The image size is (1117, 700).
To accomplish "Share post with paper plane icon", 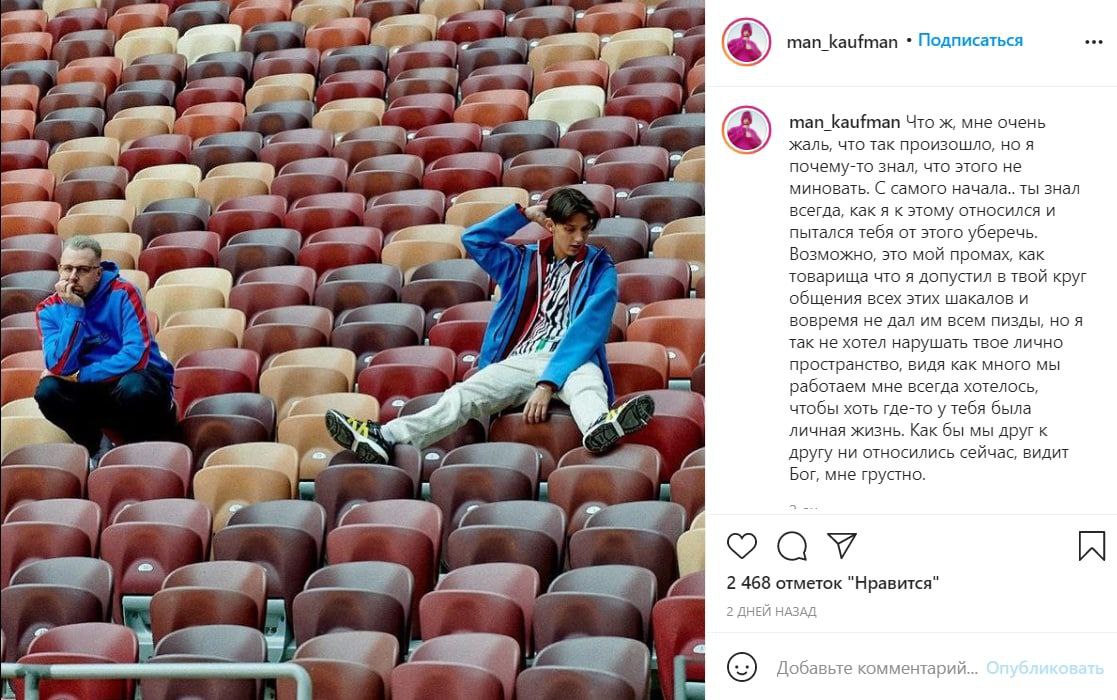I will tap(841, 545).
